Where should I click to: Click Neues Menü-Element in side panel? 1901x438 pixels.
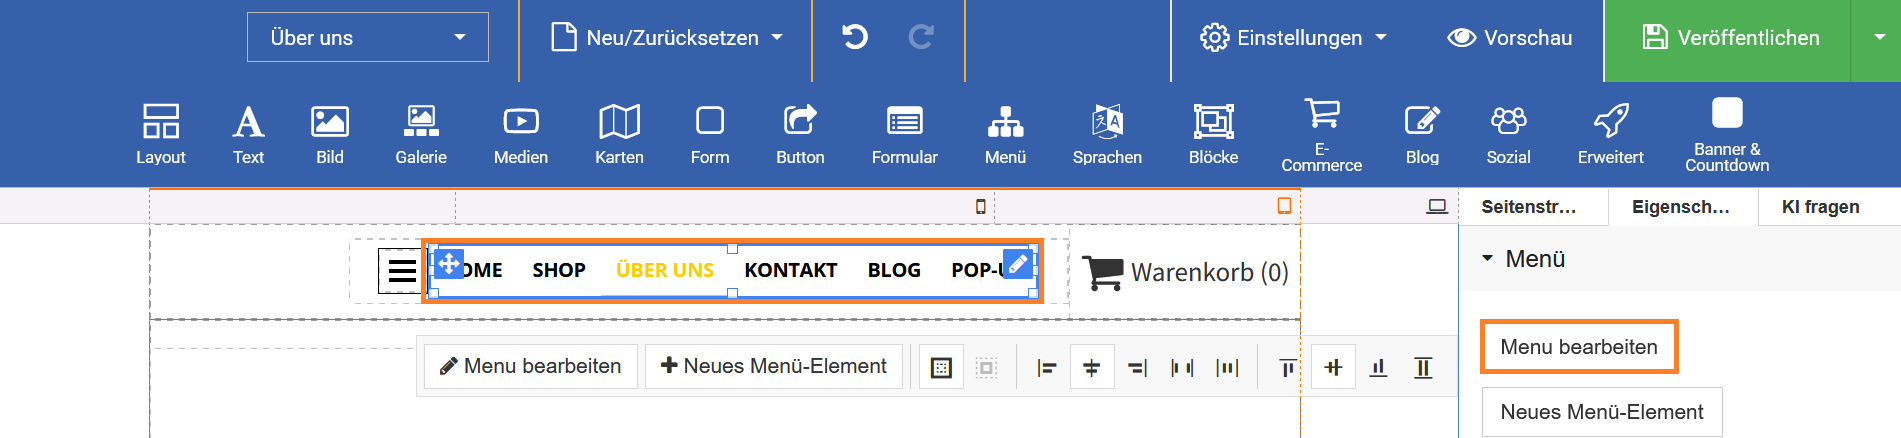[x=1601, y=412]
